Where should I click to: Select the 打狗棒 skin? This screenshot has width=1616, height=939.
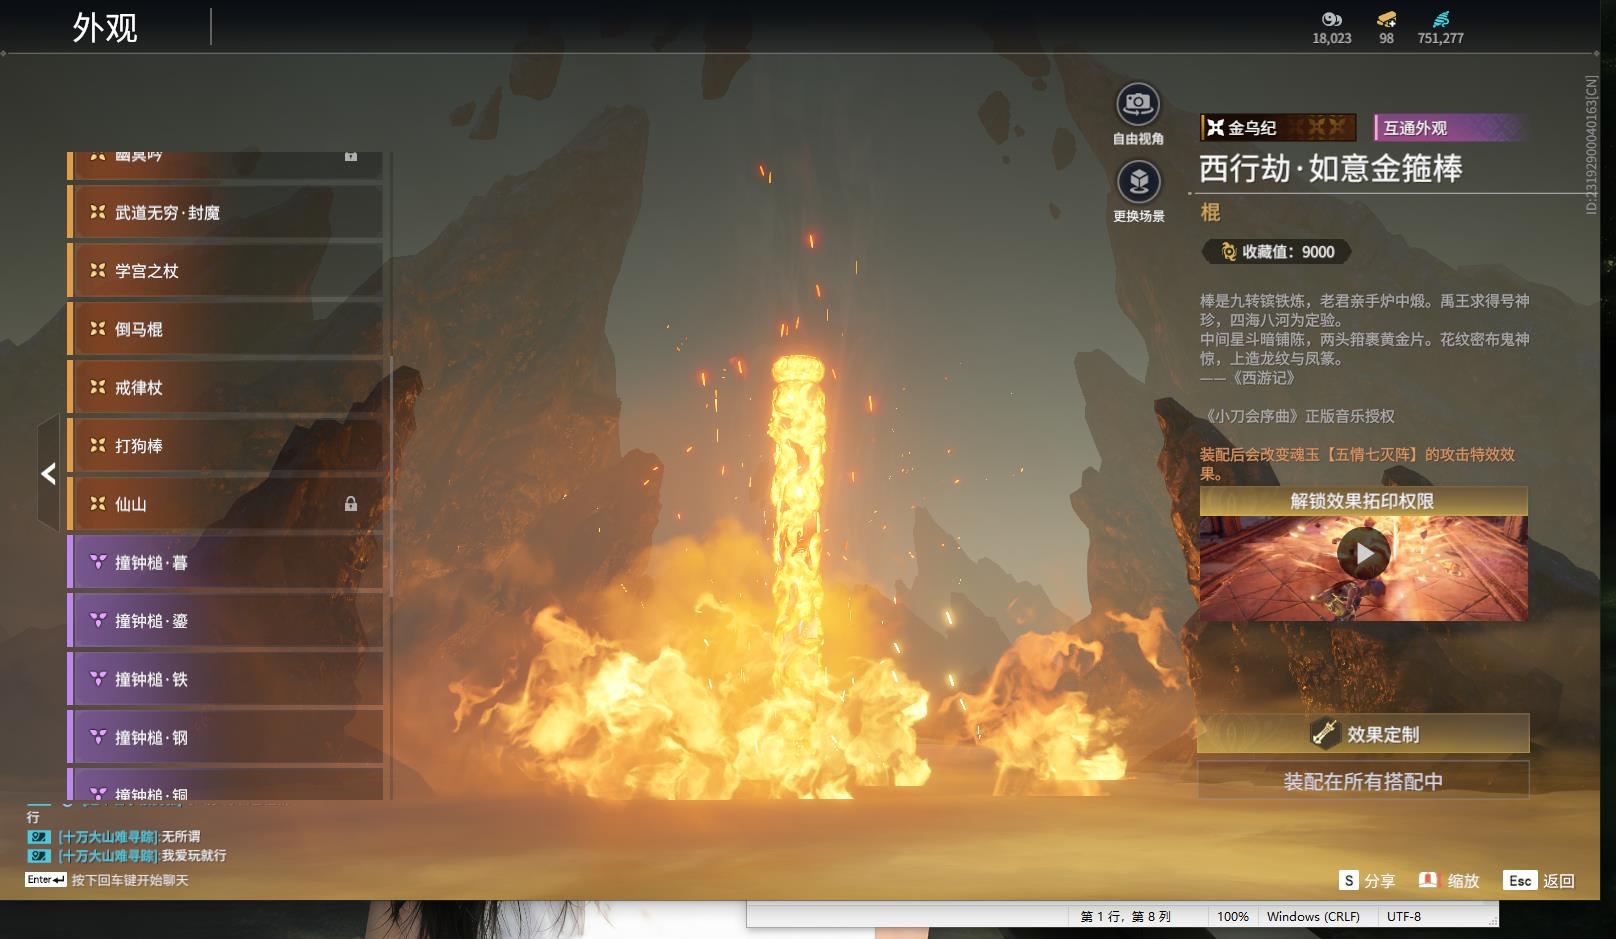(x=226, y=445)
